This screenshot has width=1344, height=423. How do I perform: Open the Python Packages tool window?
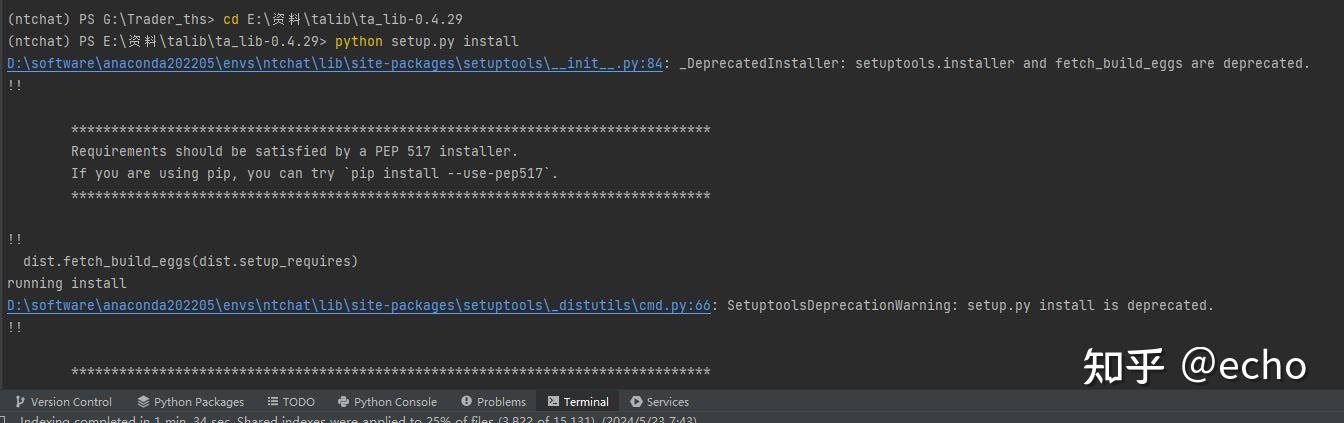(190, 402)
